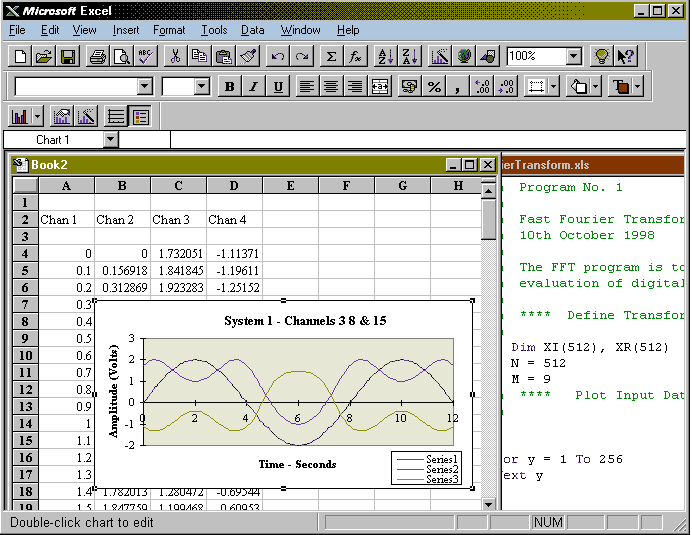Save the workbook with the floppy disk icon

pyautogui.click(x=68, y=57)
